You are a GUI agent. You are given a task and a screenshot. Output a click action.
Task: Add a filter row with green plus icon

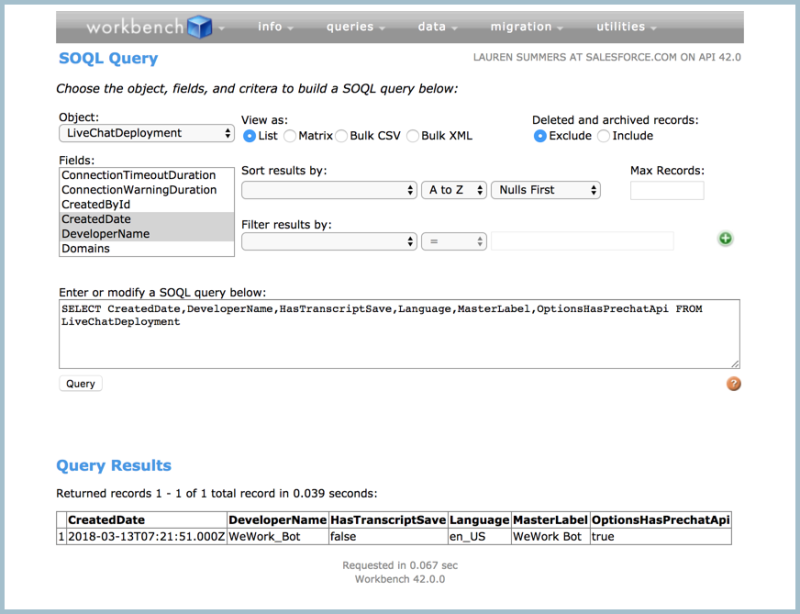(725, 238)
